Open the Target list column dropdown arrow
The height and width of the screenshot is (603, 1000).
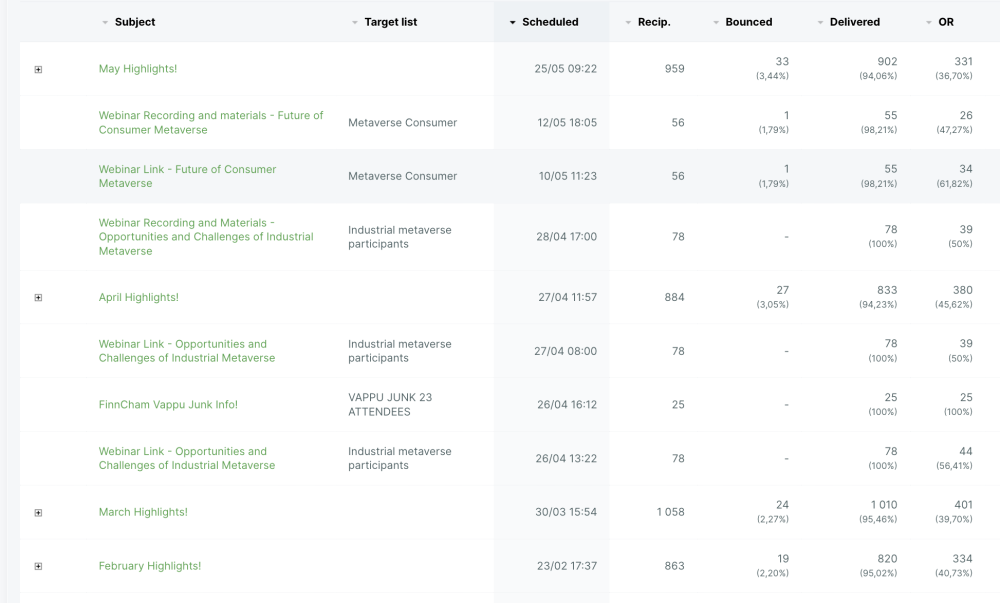point(354,22)
